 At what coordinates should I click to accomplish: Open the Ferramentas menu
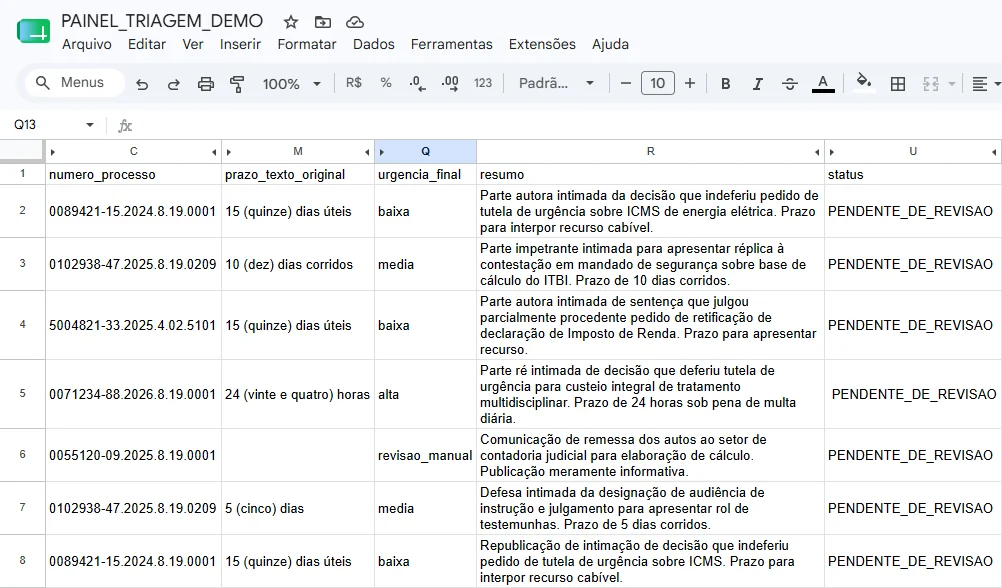[x=451, y=44]
